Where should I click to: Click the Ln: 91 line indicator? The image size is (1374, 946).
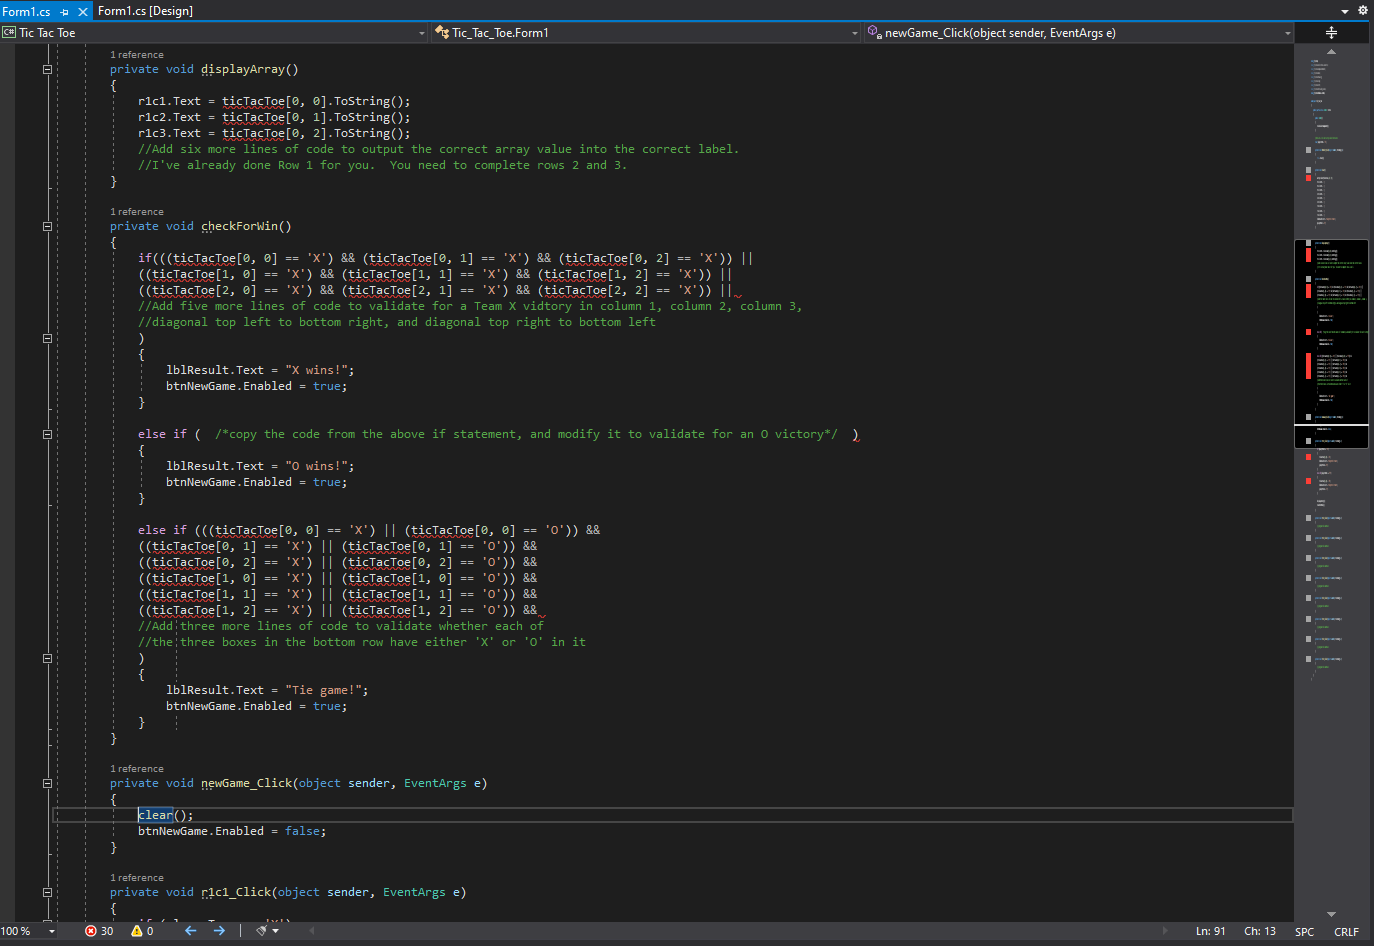pyautogui.click(x=1210, y=931)
